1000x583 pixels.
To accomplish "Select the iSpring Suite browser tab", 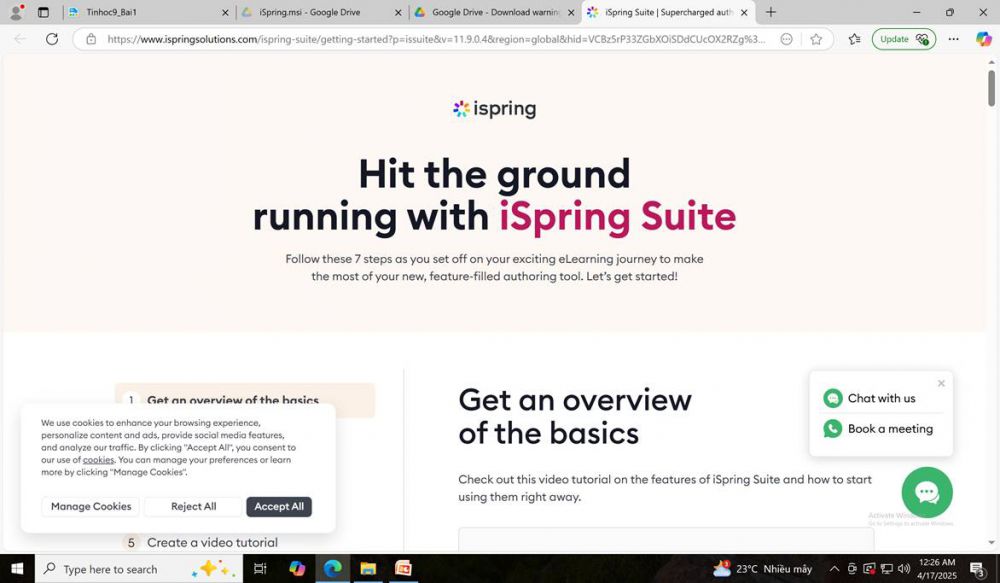I will [x=667, y=12].
